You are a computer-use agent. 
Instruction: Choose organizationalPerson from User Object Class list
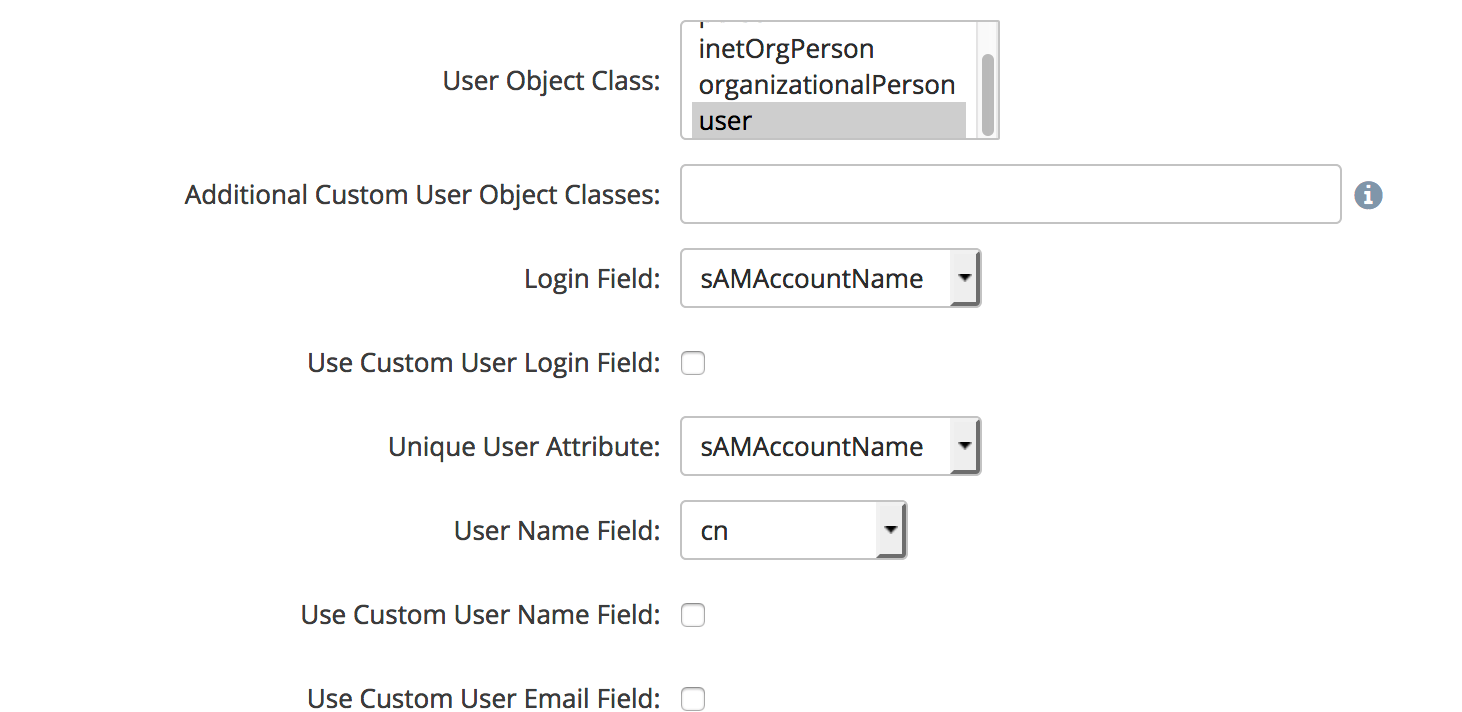click(826, 85)
